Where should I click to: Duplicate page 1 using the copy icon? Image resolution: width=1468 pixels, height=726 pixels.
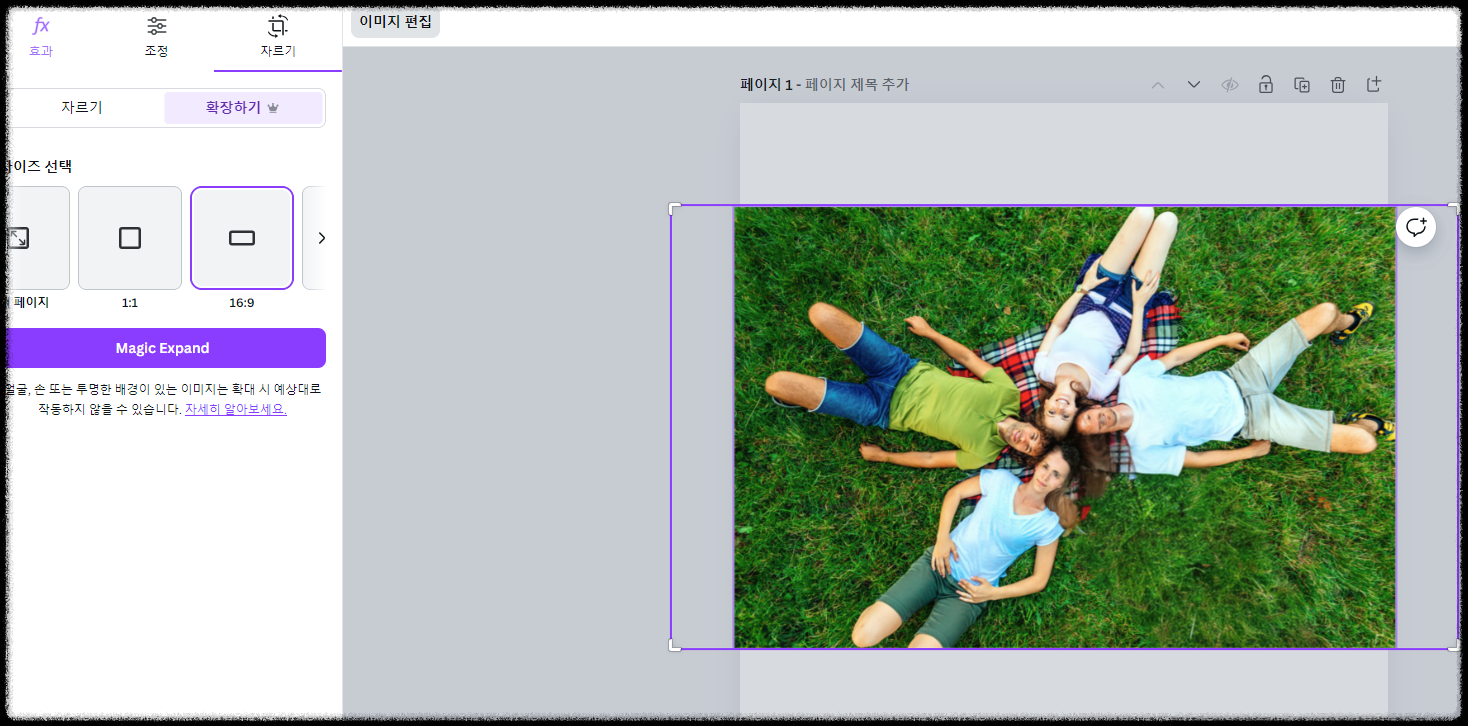tap(1301, 85)
